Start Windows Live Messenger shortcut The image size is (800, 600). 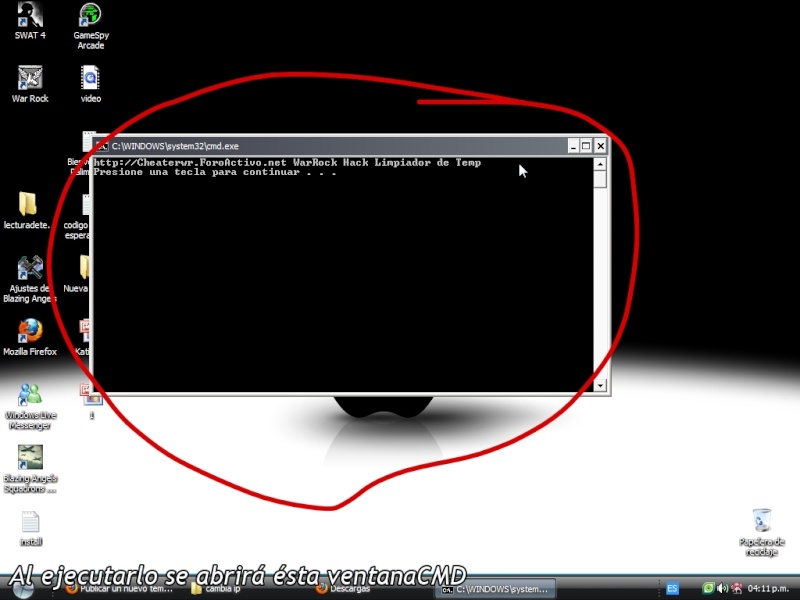30,406
